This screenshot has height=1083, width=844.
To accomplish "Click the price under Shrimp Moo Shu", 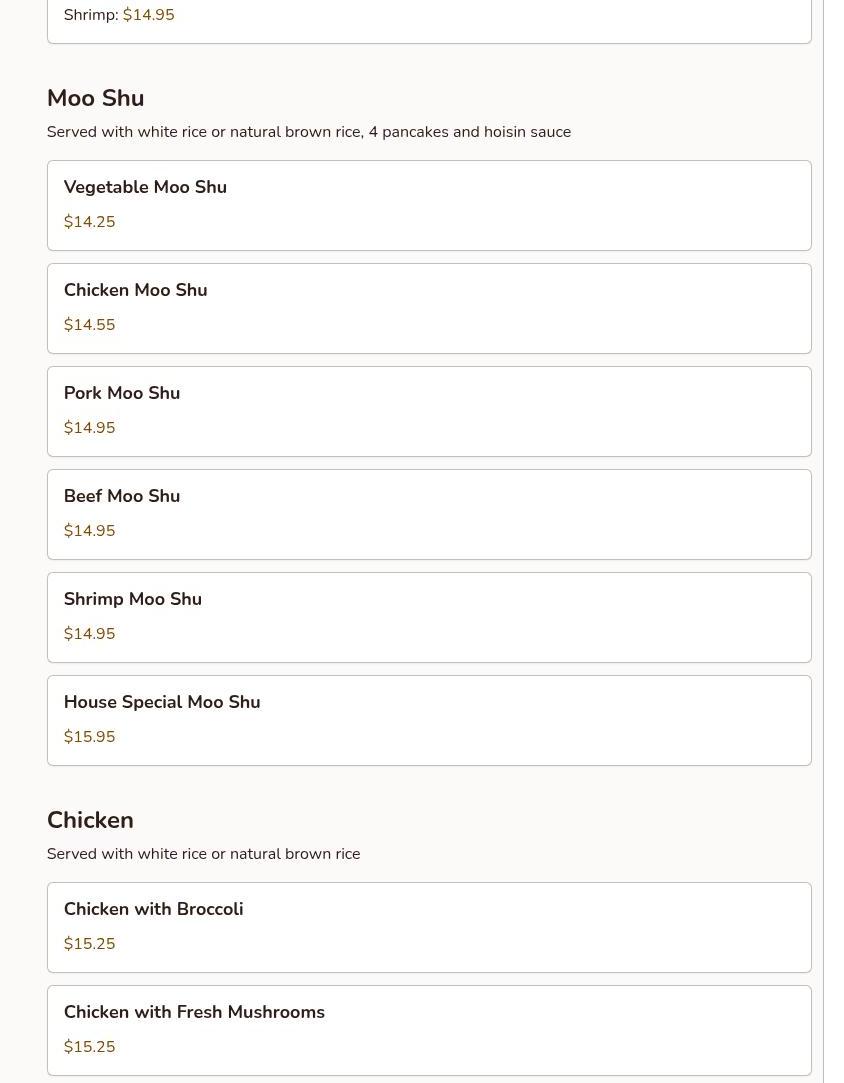I will pos(89,634).
